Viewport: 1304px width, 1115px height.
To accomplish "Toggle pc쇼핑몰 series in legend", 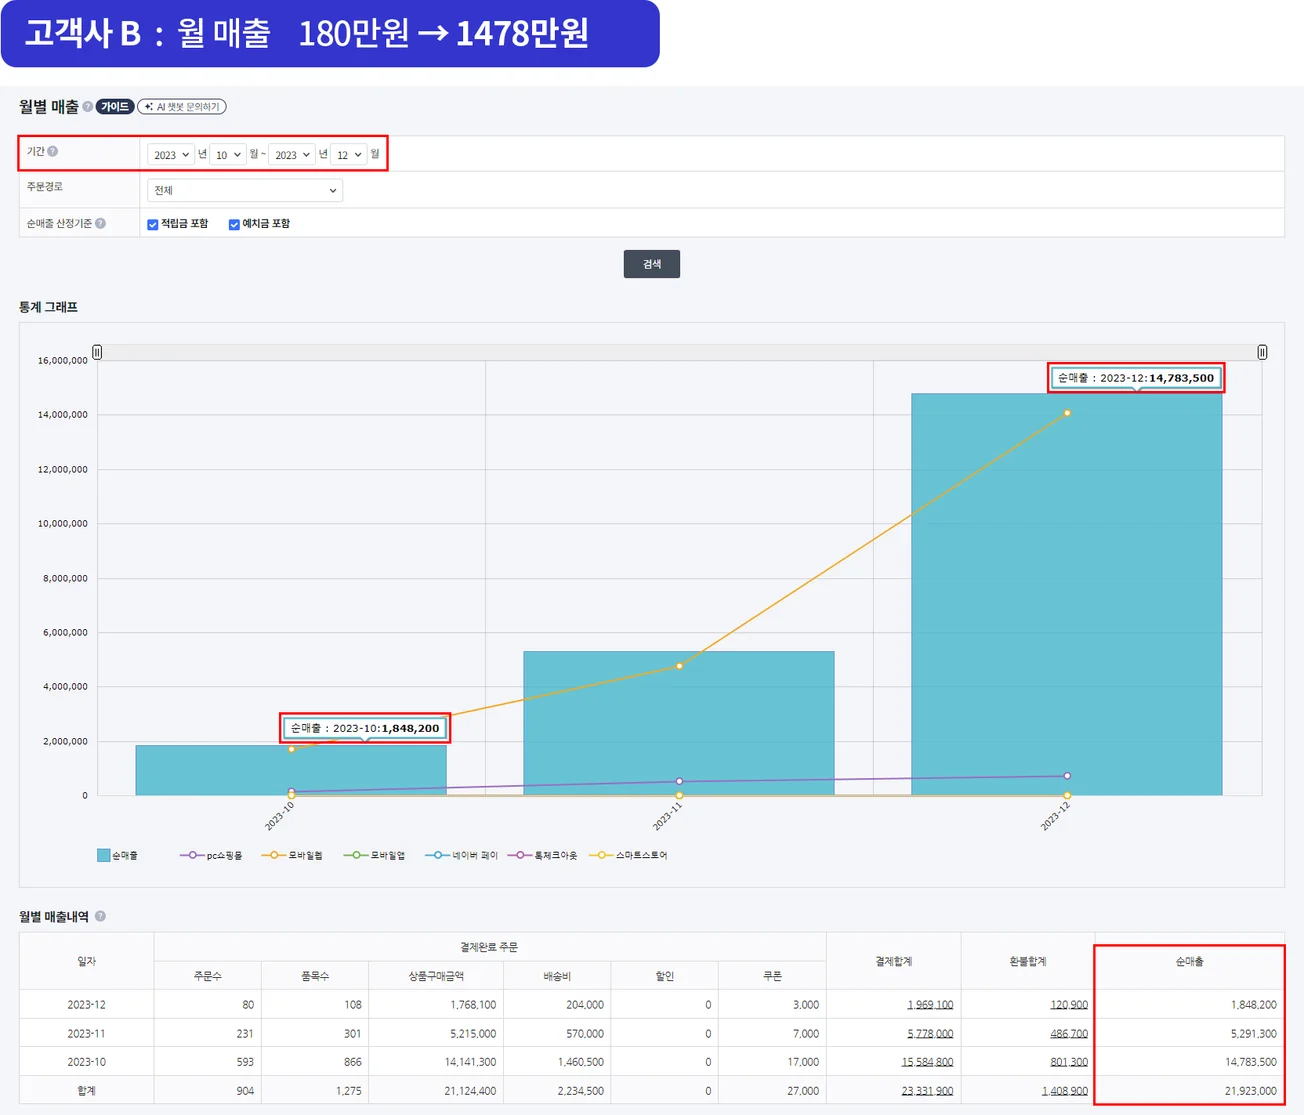I will tap(211, 855).
